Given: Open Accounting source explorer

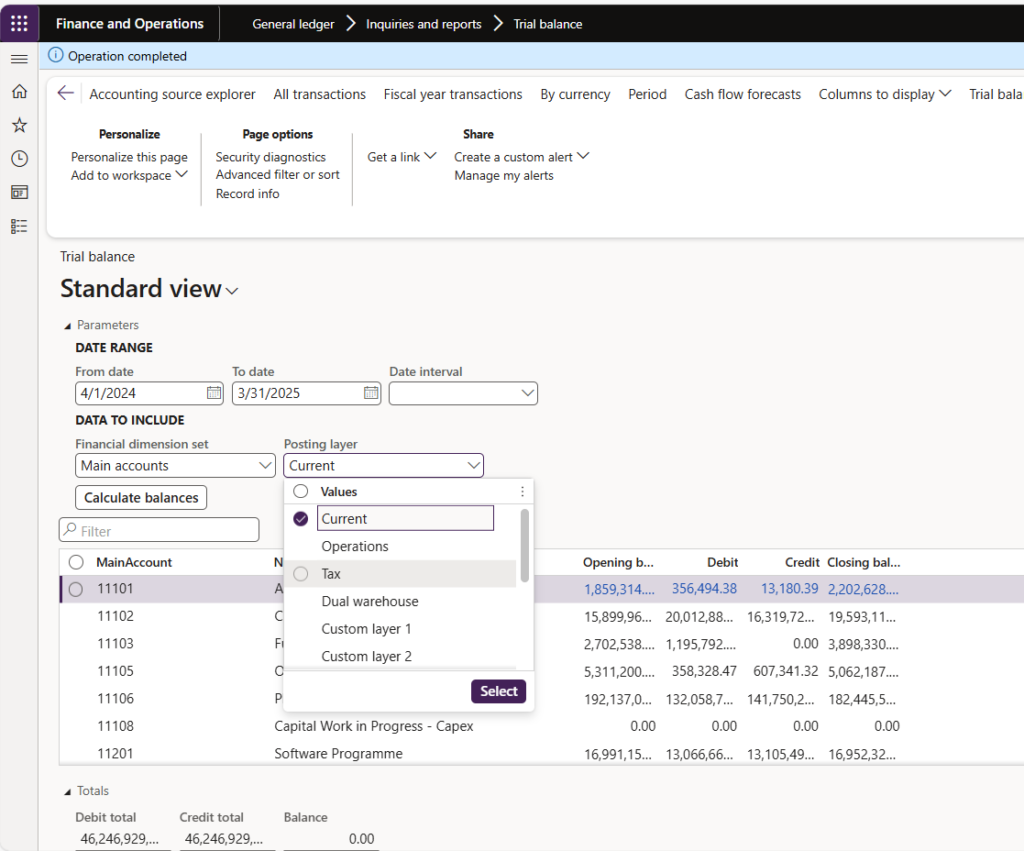Looking at the screenshot, I should (x=172, y=94).
